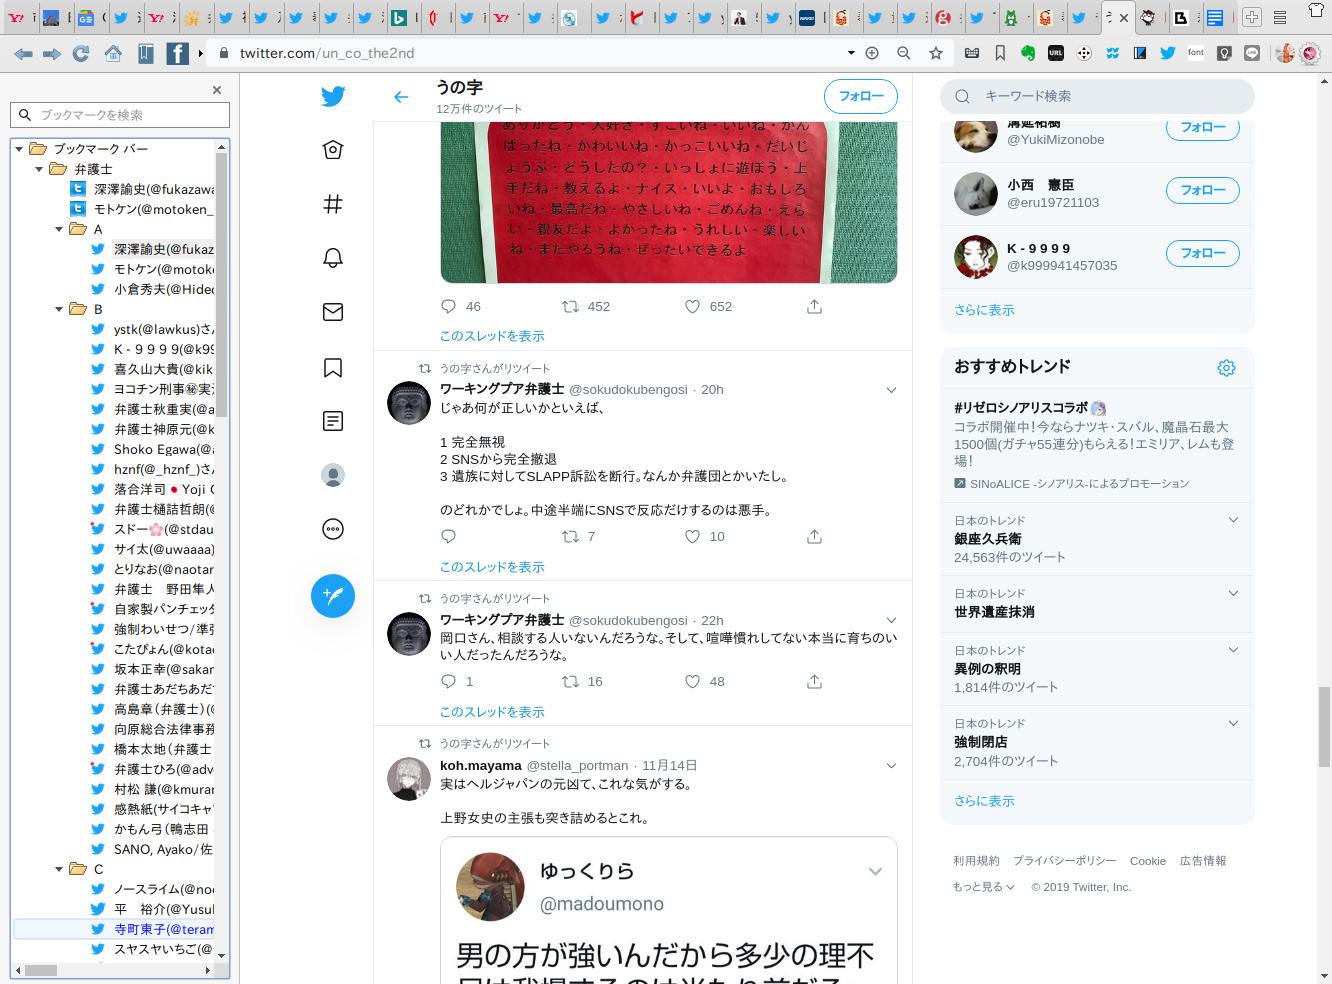Open tweet menu chevron for koh.mayama tweet
The height and width of the screenshot is (984, 1332).
(x=891, y=766)
